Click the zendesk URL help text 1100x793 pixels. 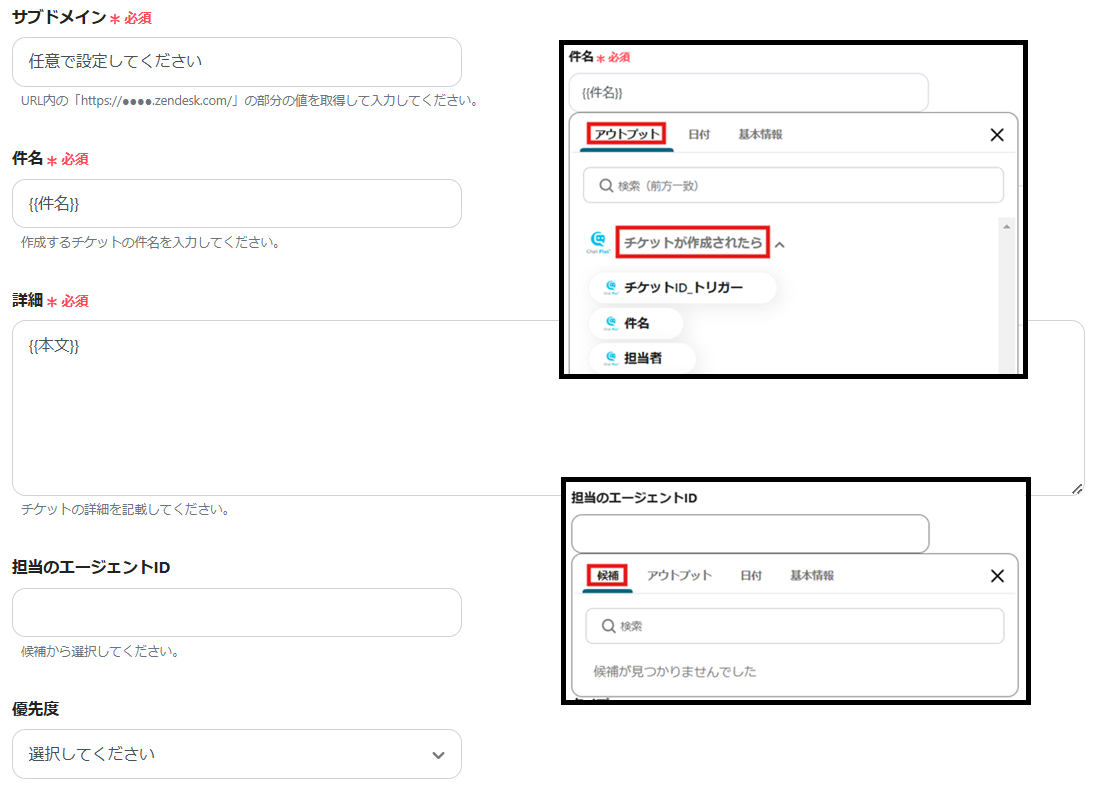click(x=250, y=100)
